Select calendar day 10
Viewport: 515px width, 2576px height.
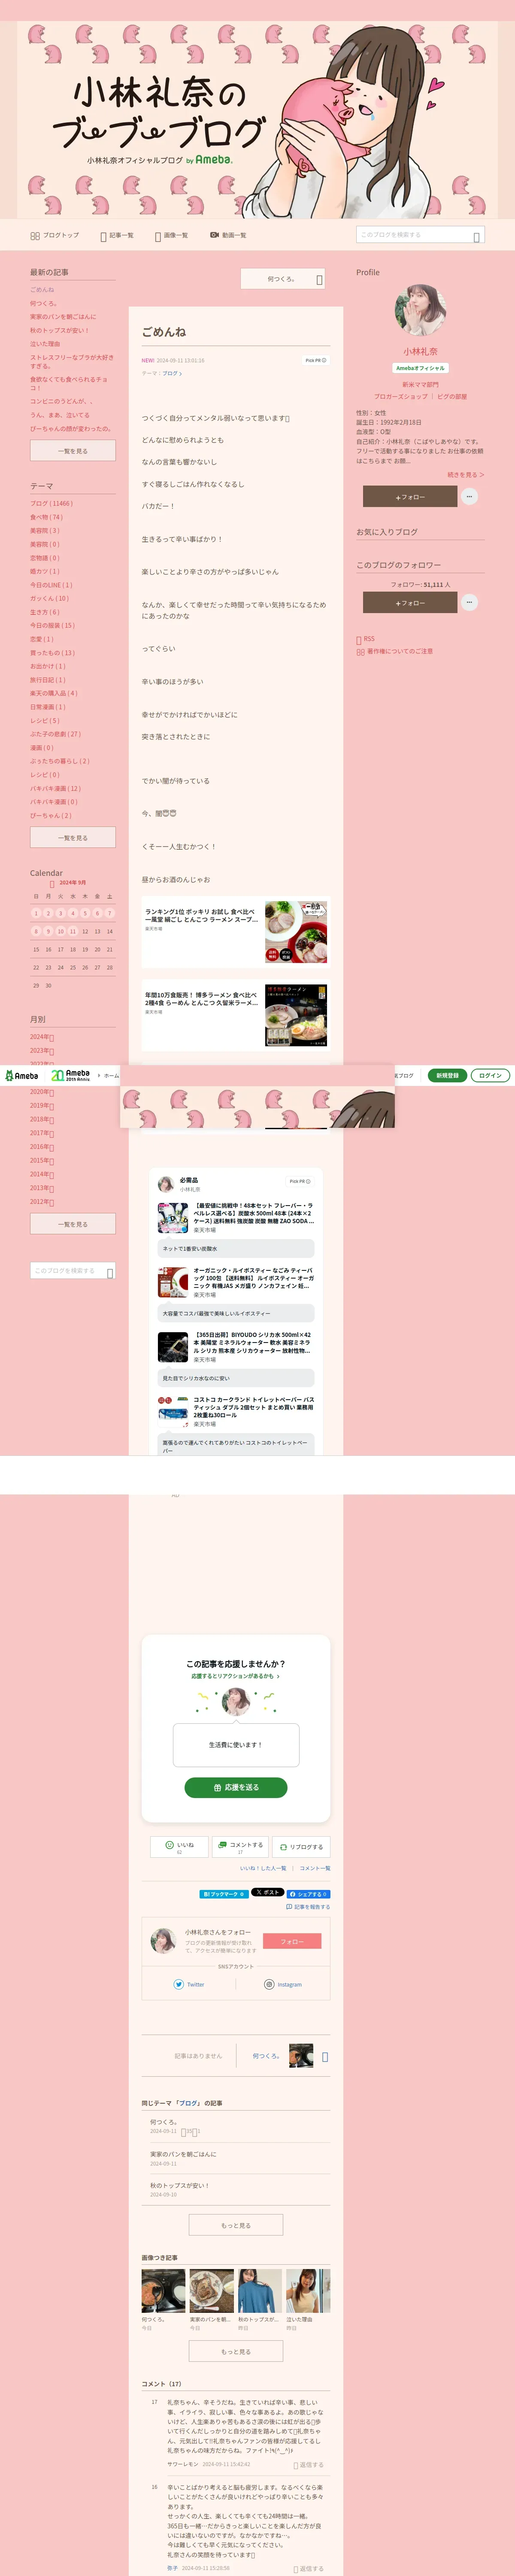(x=60, y=931)
